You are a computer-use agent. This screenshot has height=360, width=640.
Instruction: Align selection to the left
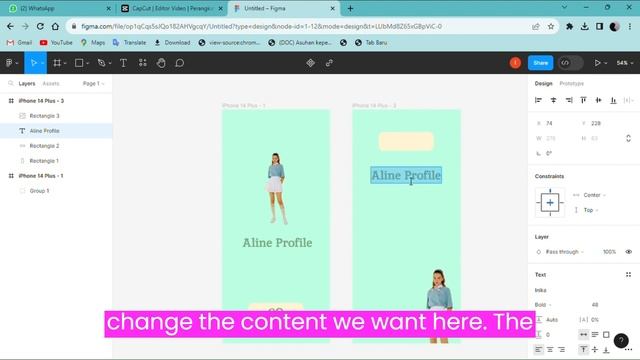click(x=538, y=100)
